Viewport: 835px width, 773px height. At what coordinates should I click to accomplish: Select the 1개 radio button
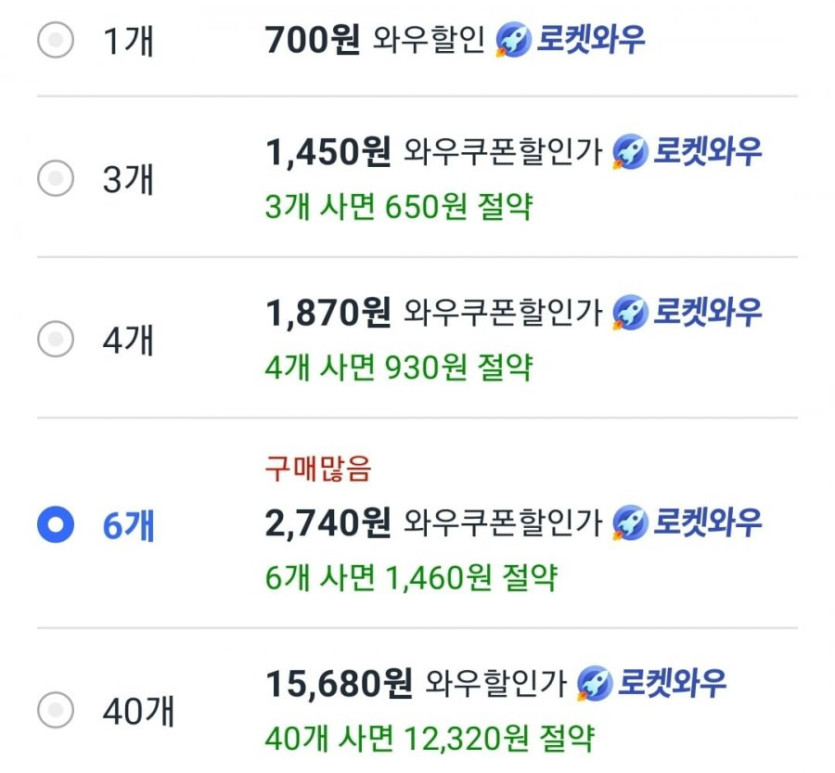55,40
